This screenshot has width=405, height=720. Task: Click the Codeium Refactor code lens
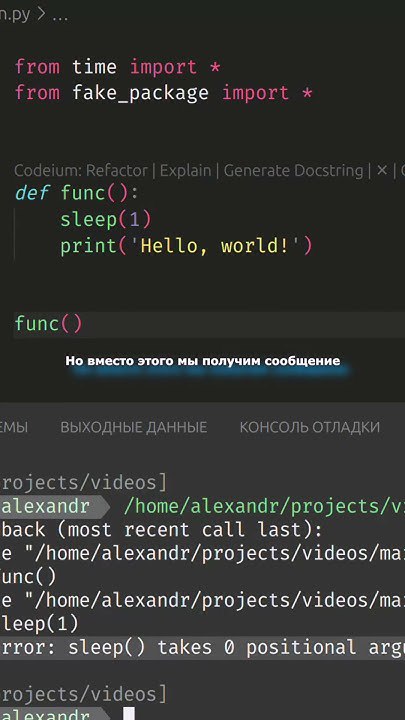[117, 170]
